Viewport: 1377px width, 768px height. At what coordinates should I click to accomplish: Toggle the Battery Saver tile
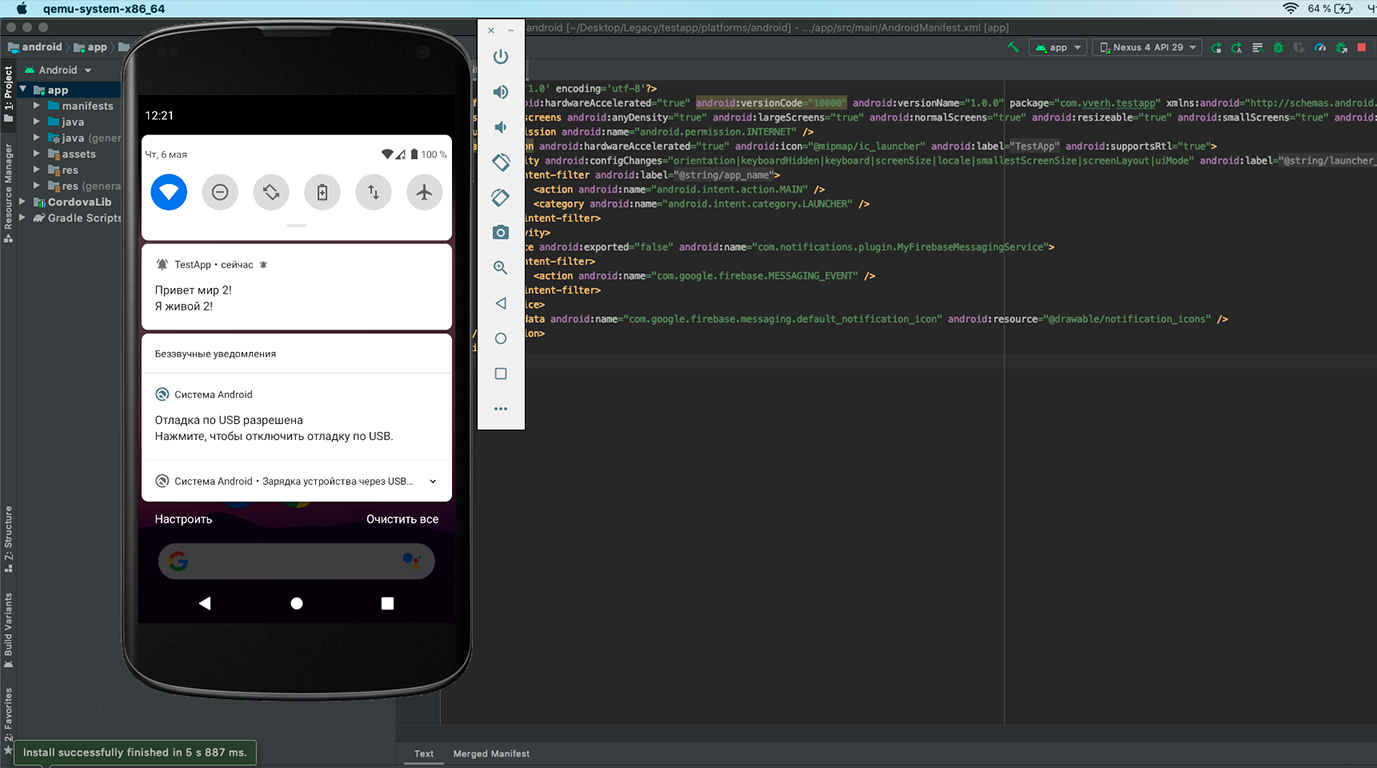(322, 192)
